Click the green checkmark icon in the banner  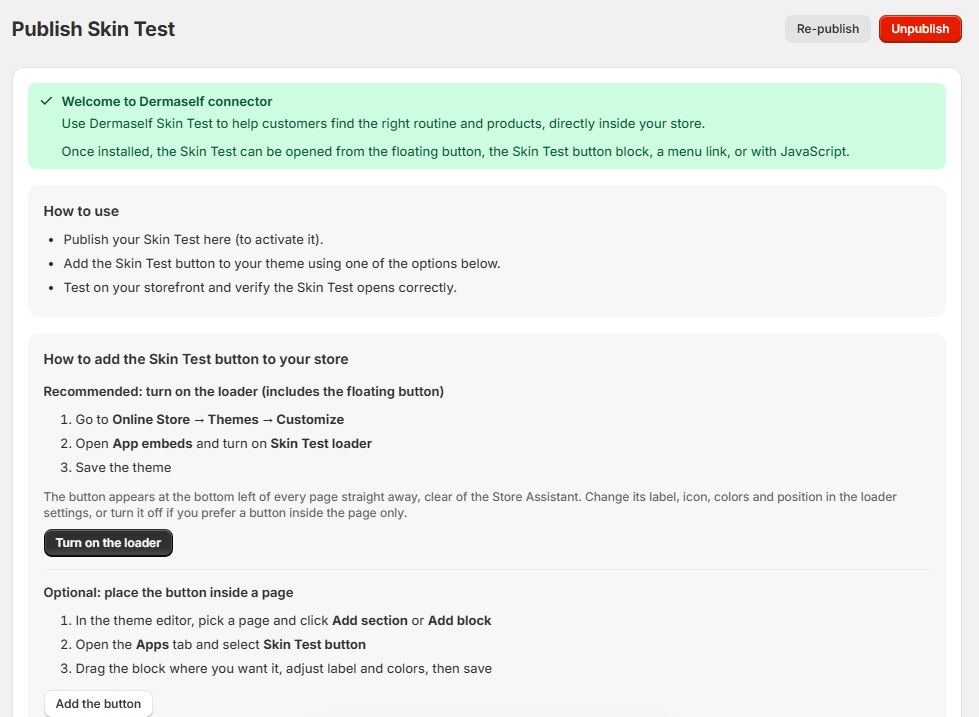click(x=46, y=101)
